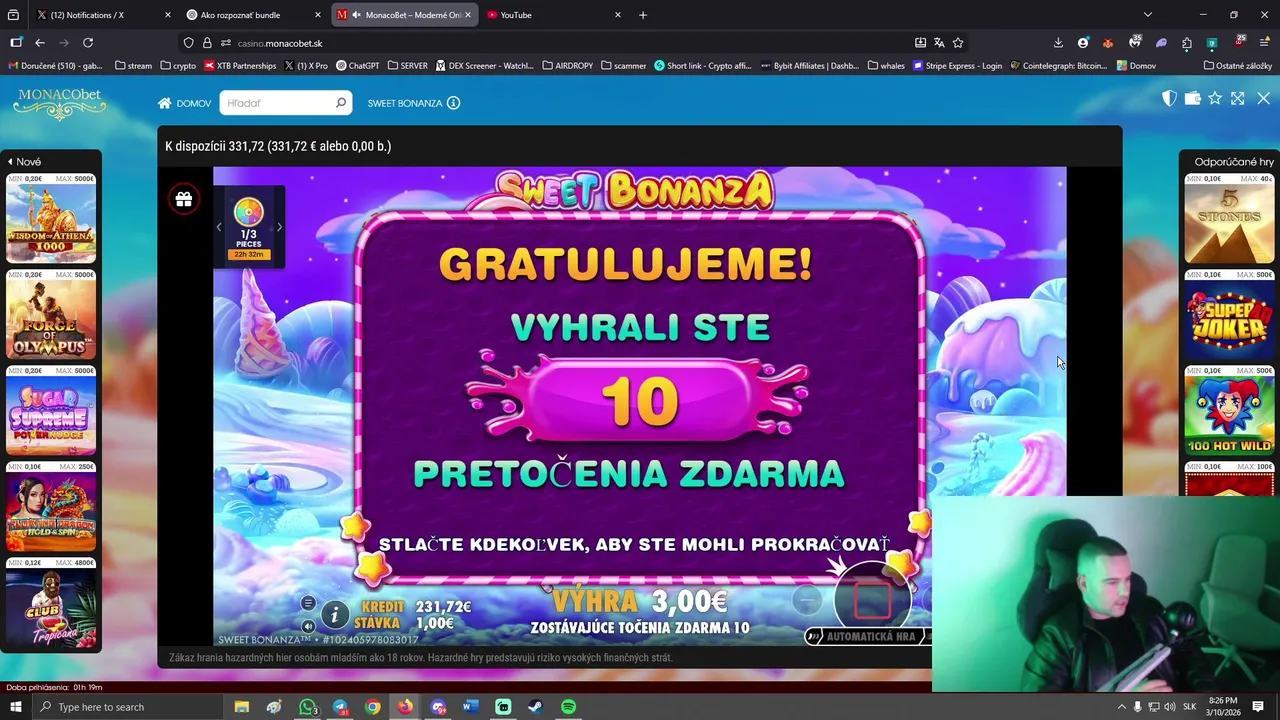This screenshot has height=720, width=1280.
Task: Click the stop spin button
Action: tap(872, 600)
